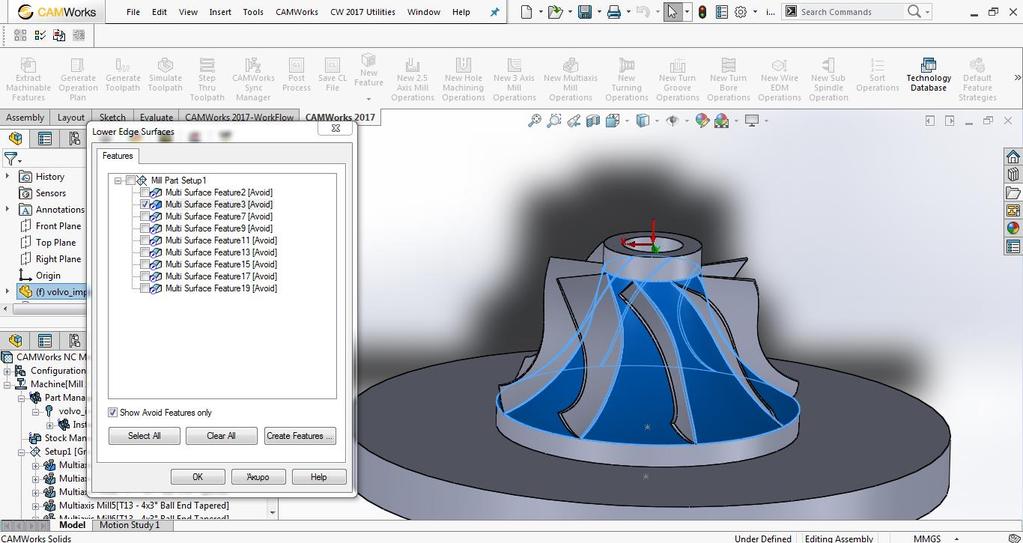1023x543 pixels.
Task: Open the Options gear icon
Action: 741,12
